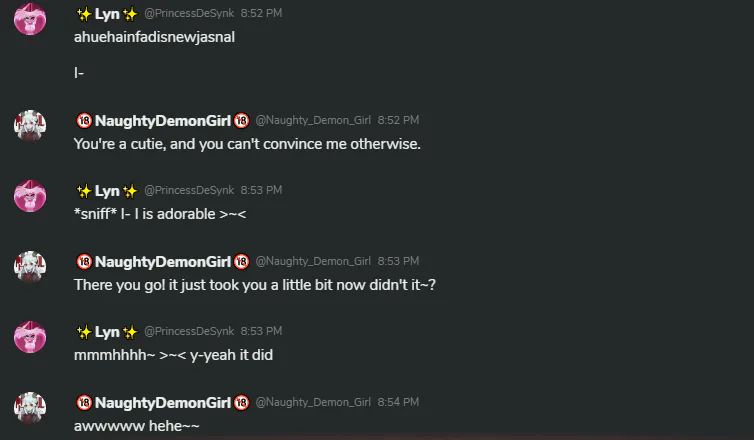Click the left 18+ badge beside NaughtyDemonGirl at 8:52
This screenshot has height=440, width=754.
[x=84, y=120]
